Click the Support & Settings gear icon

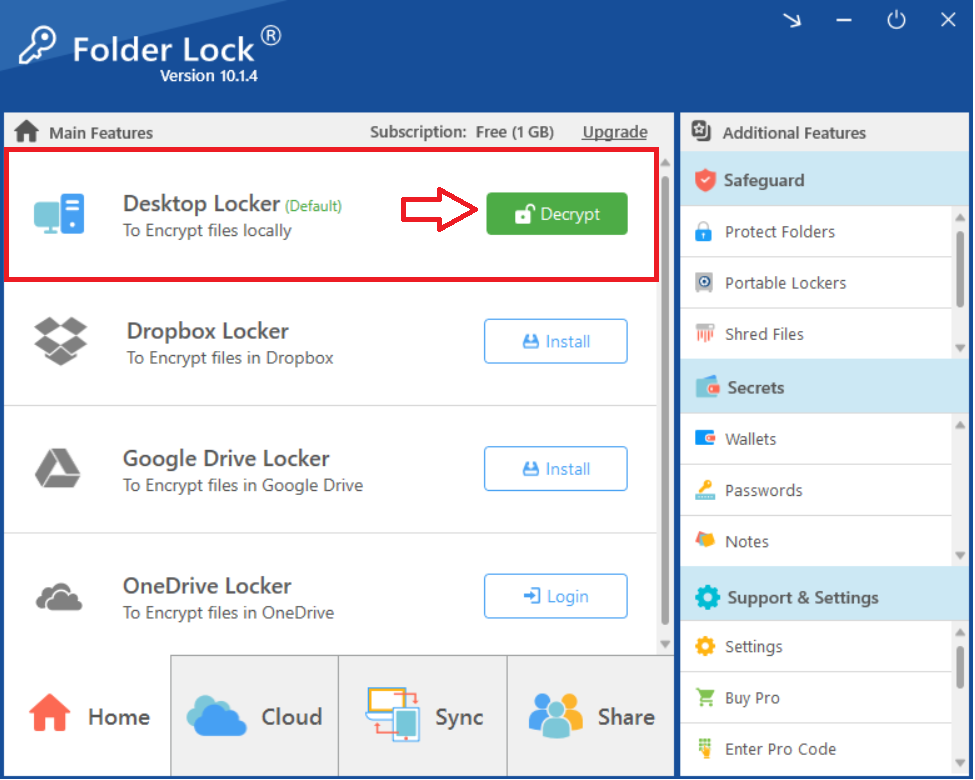point(708,597)
